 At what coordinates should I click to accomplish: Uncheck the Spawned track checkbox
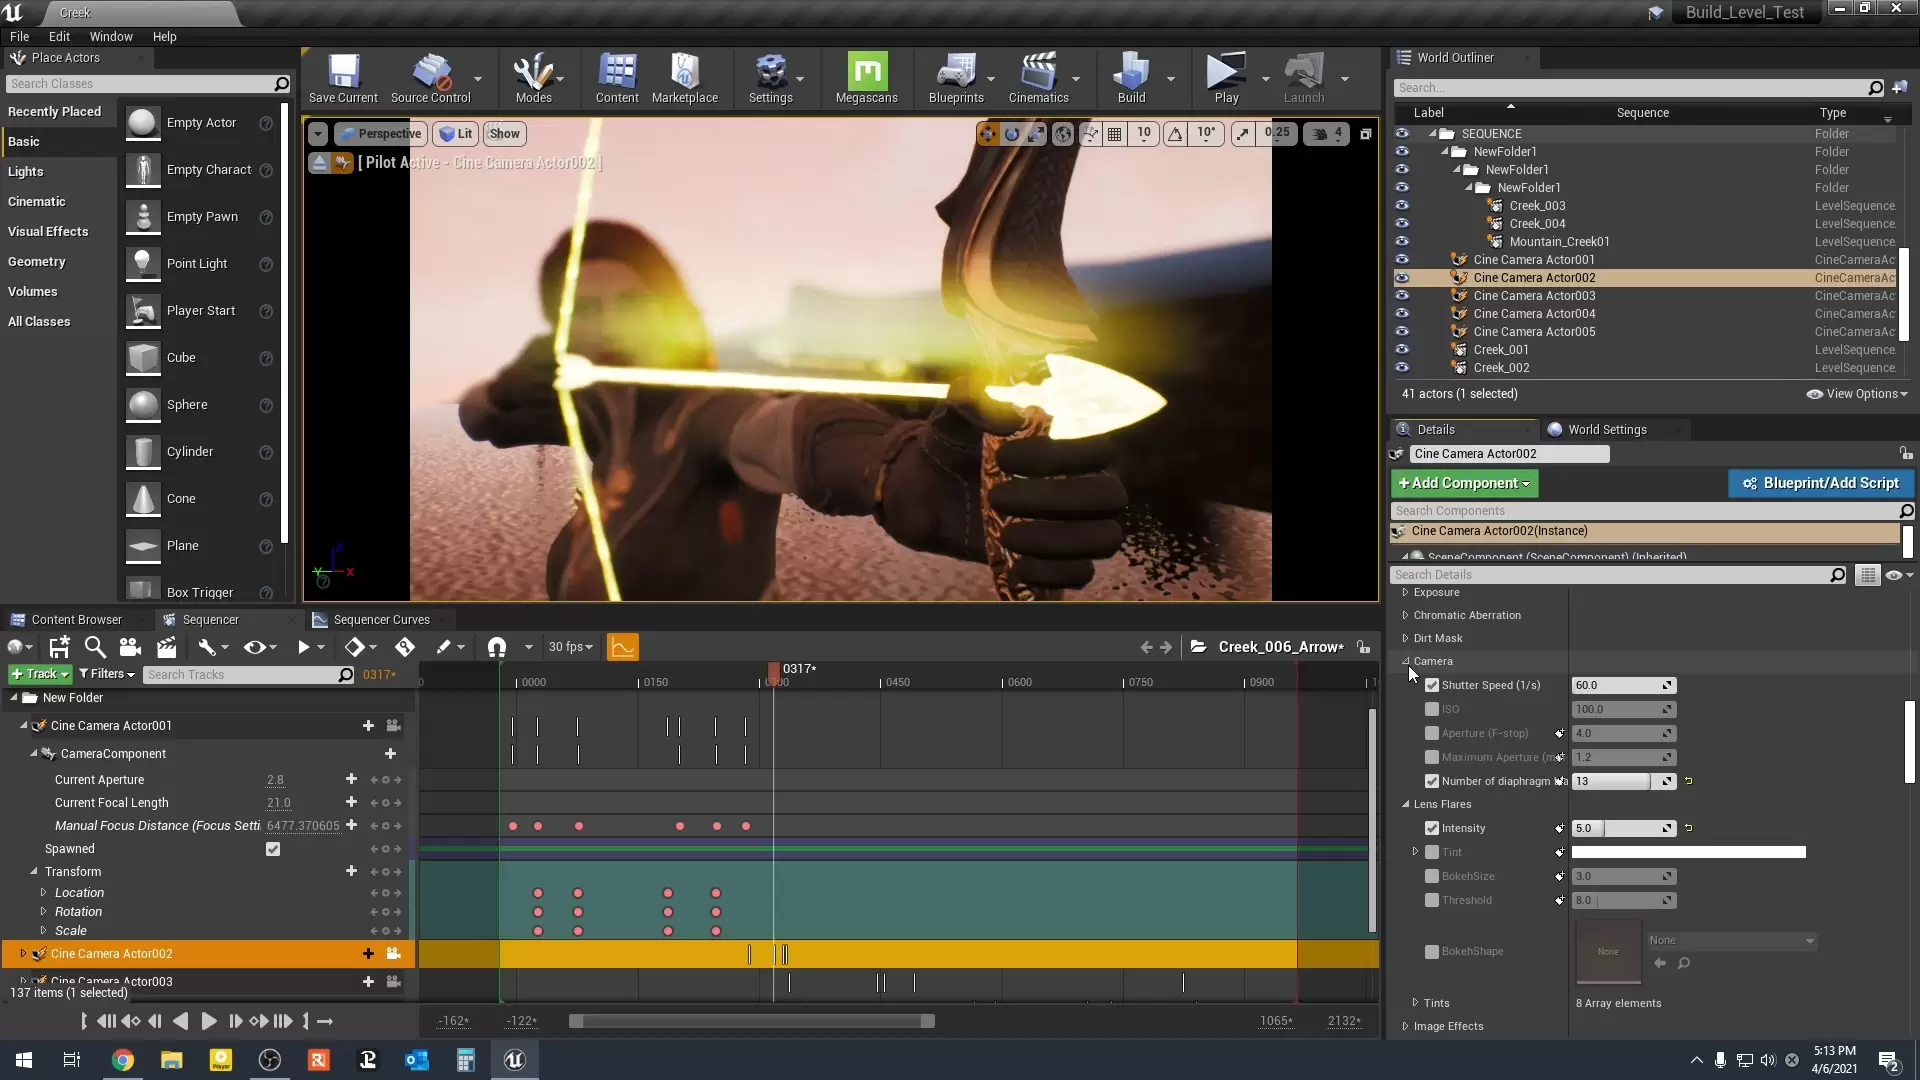coord(273,849)
